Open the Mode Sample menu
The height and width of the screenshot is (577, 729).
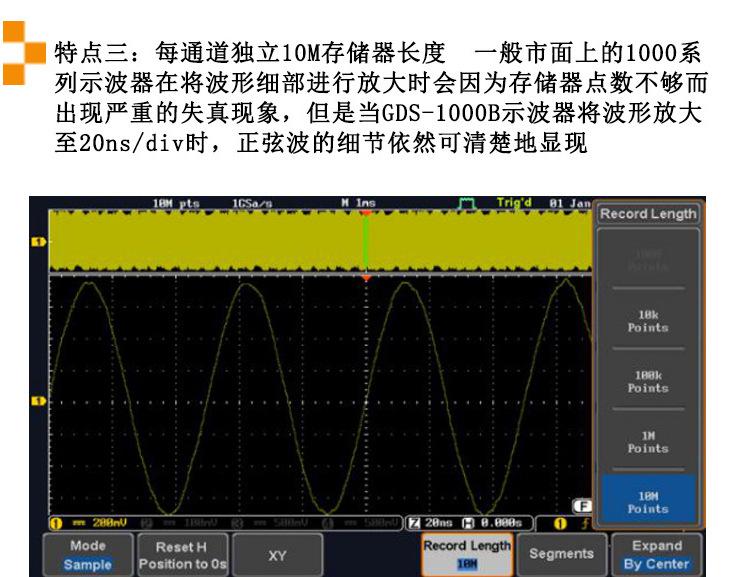88,555
